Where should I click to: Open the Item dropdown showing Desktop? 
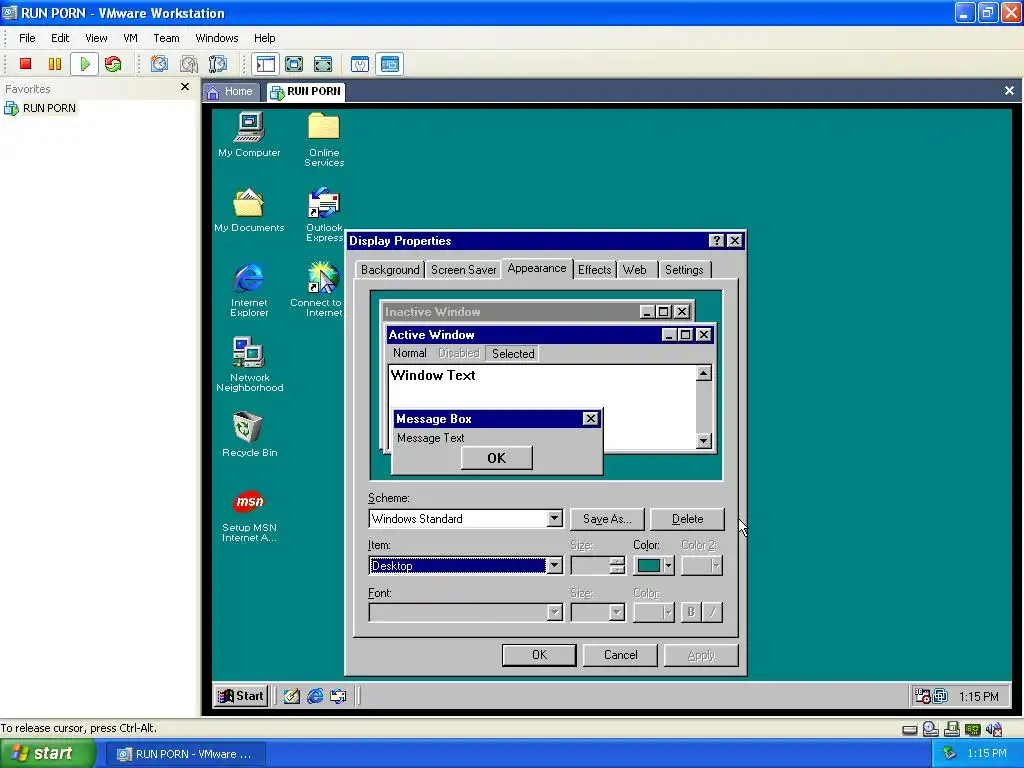point(554,566)
